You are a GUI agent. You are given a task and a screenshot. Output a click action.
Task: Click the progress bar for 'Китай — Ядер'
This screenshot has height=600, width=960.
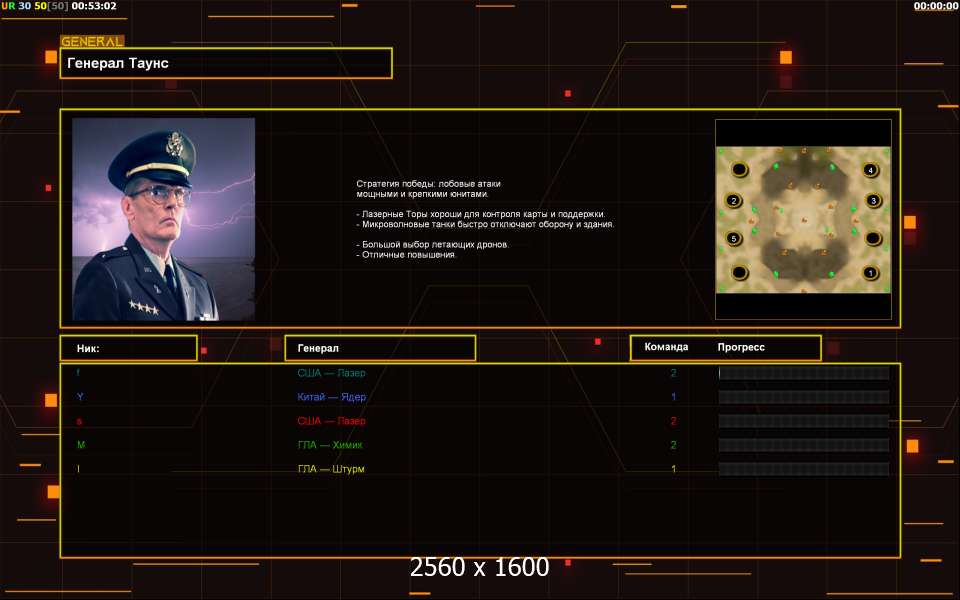(804, 397)
